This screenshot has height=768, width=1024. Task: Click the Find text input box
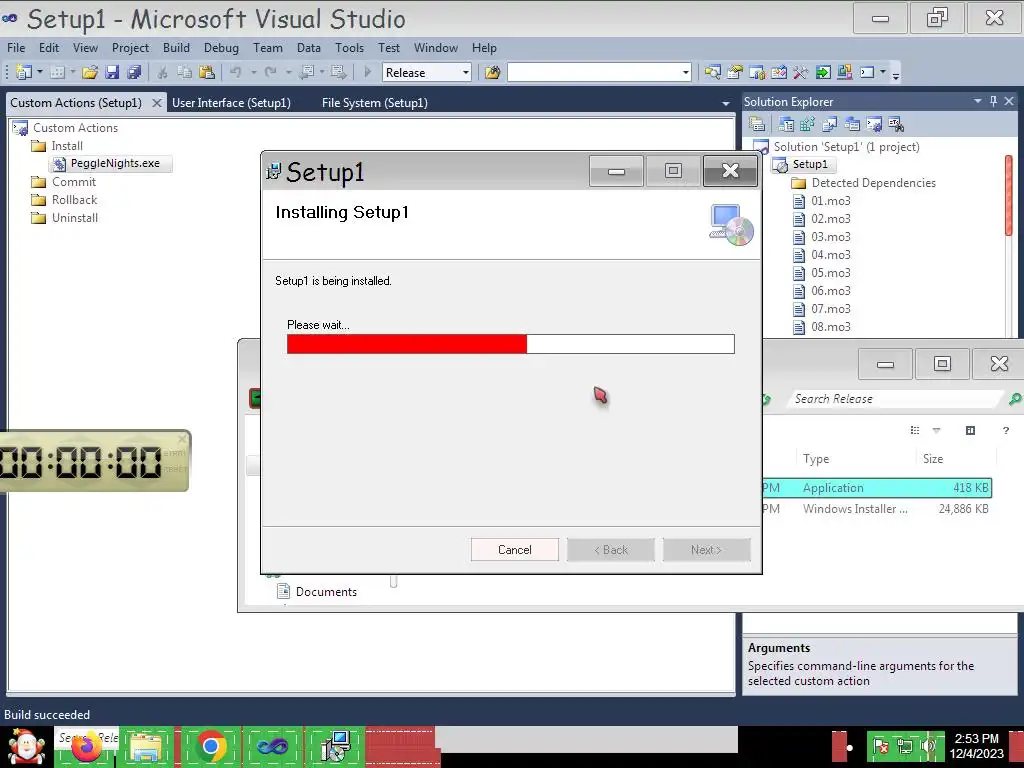click(594, 72)
